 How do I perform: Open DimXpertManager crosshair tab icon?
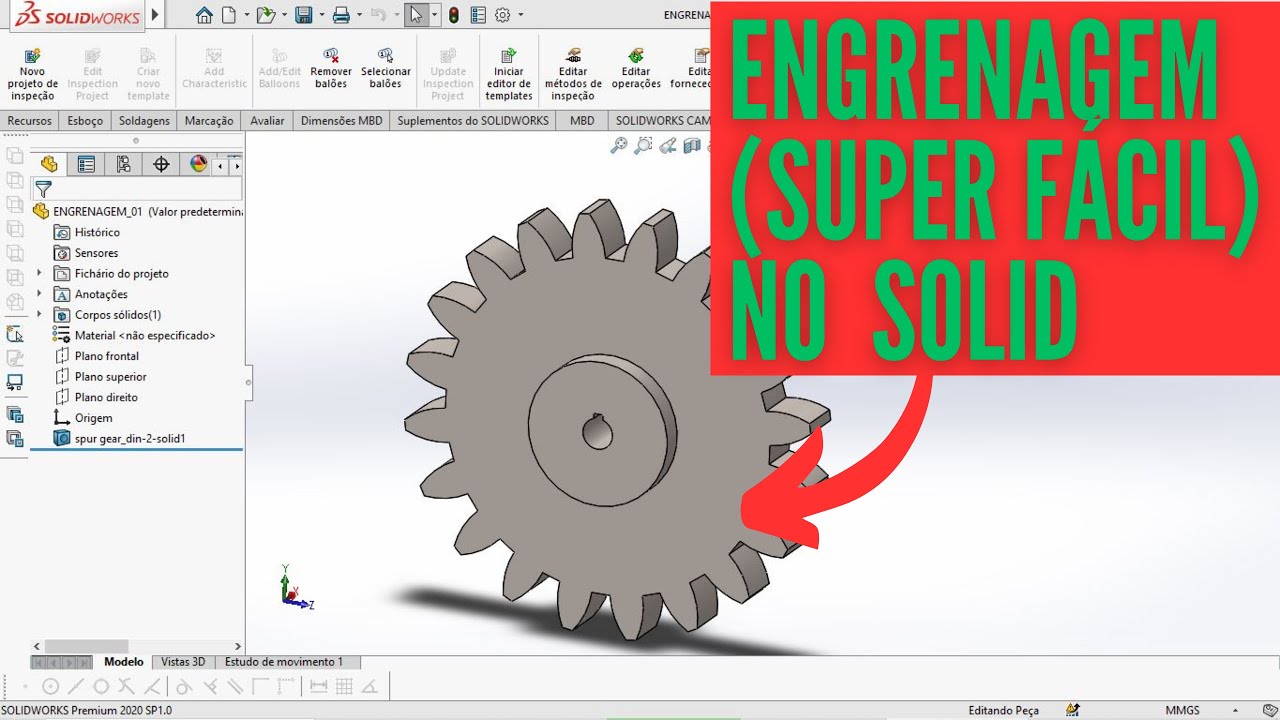point(161,165)
